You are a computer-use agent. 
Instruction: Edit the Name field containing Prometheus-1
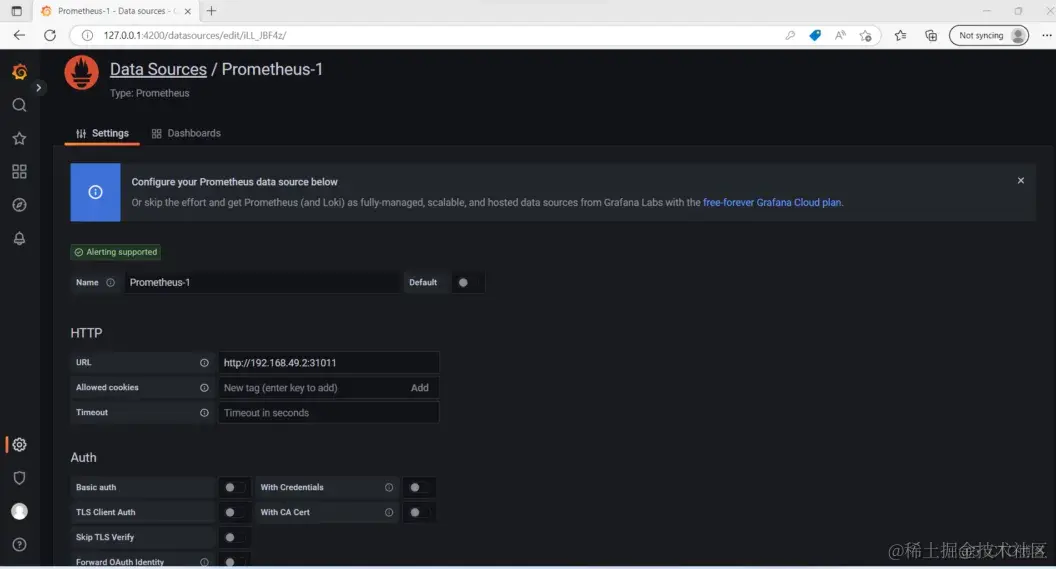(261, 282)
